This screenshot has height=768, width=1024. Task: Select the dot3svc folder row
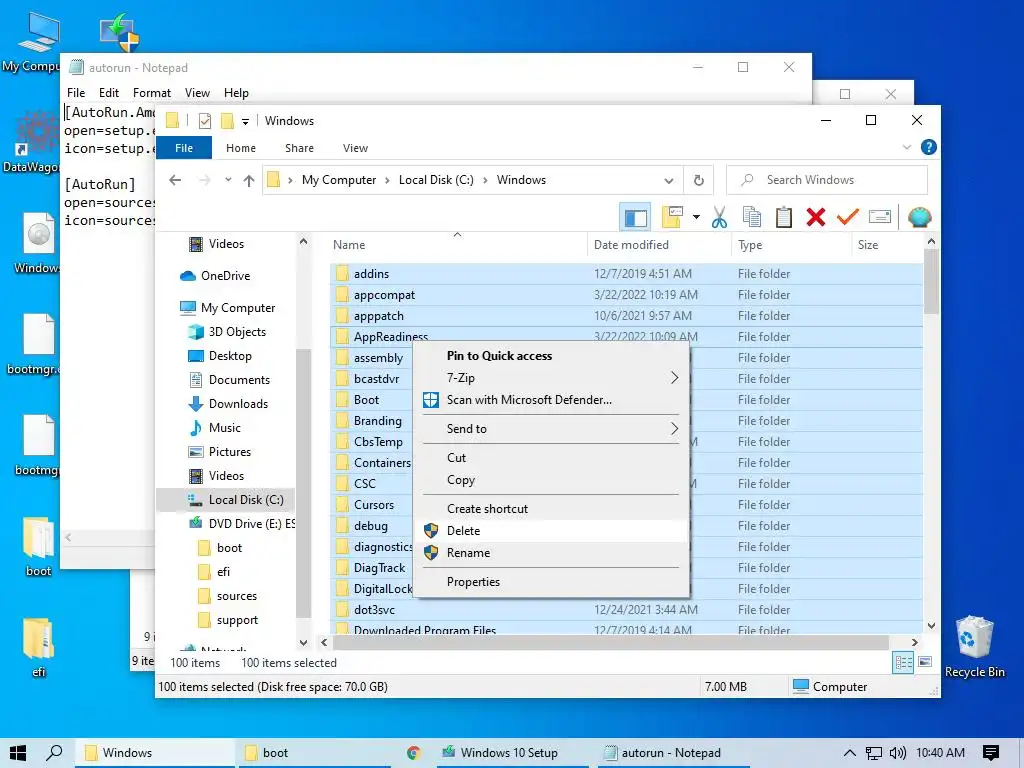(626, 610)
